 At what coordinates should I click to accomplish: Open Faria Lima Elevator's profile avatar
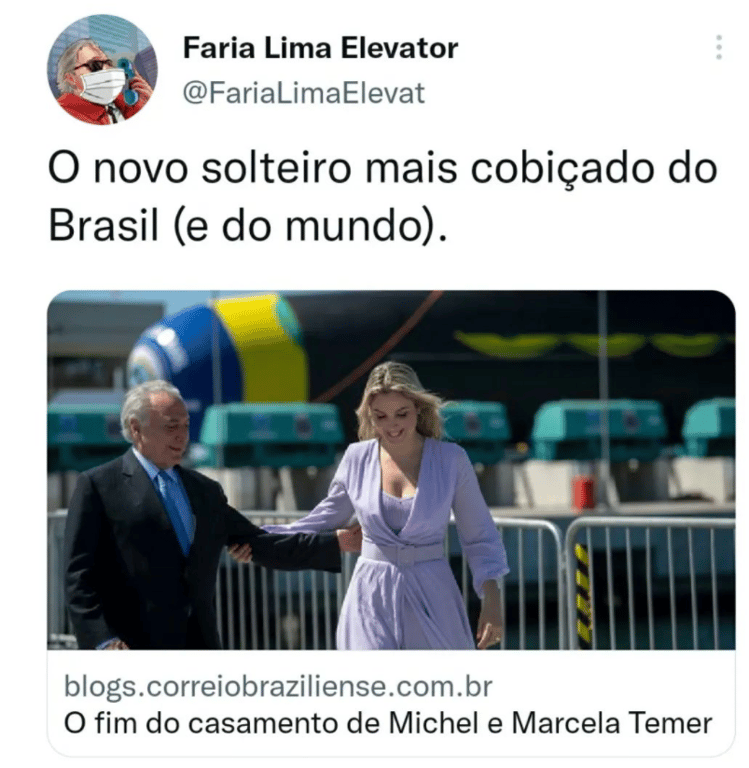click(x=103, y=70)
